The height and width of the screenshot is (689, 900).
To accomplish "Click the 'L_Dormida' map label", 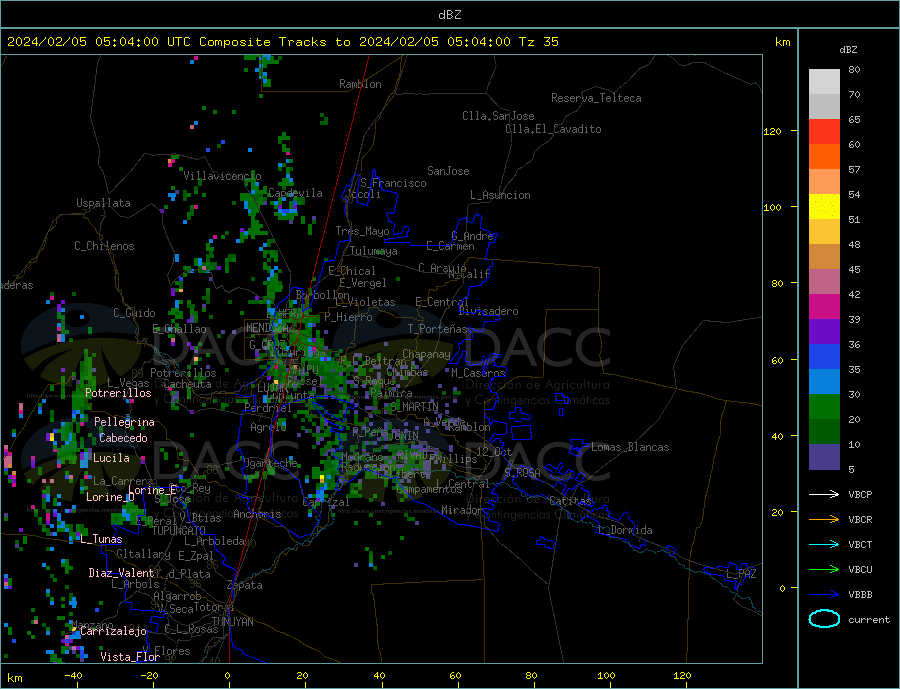I will (626, 530).
